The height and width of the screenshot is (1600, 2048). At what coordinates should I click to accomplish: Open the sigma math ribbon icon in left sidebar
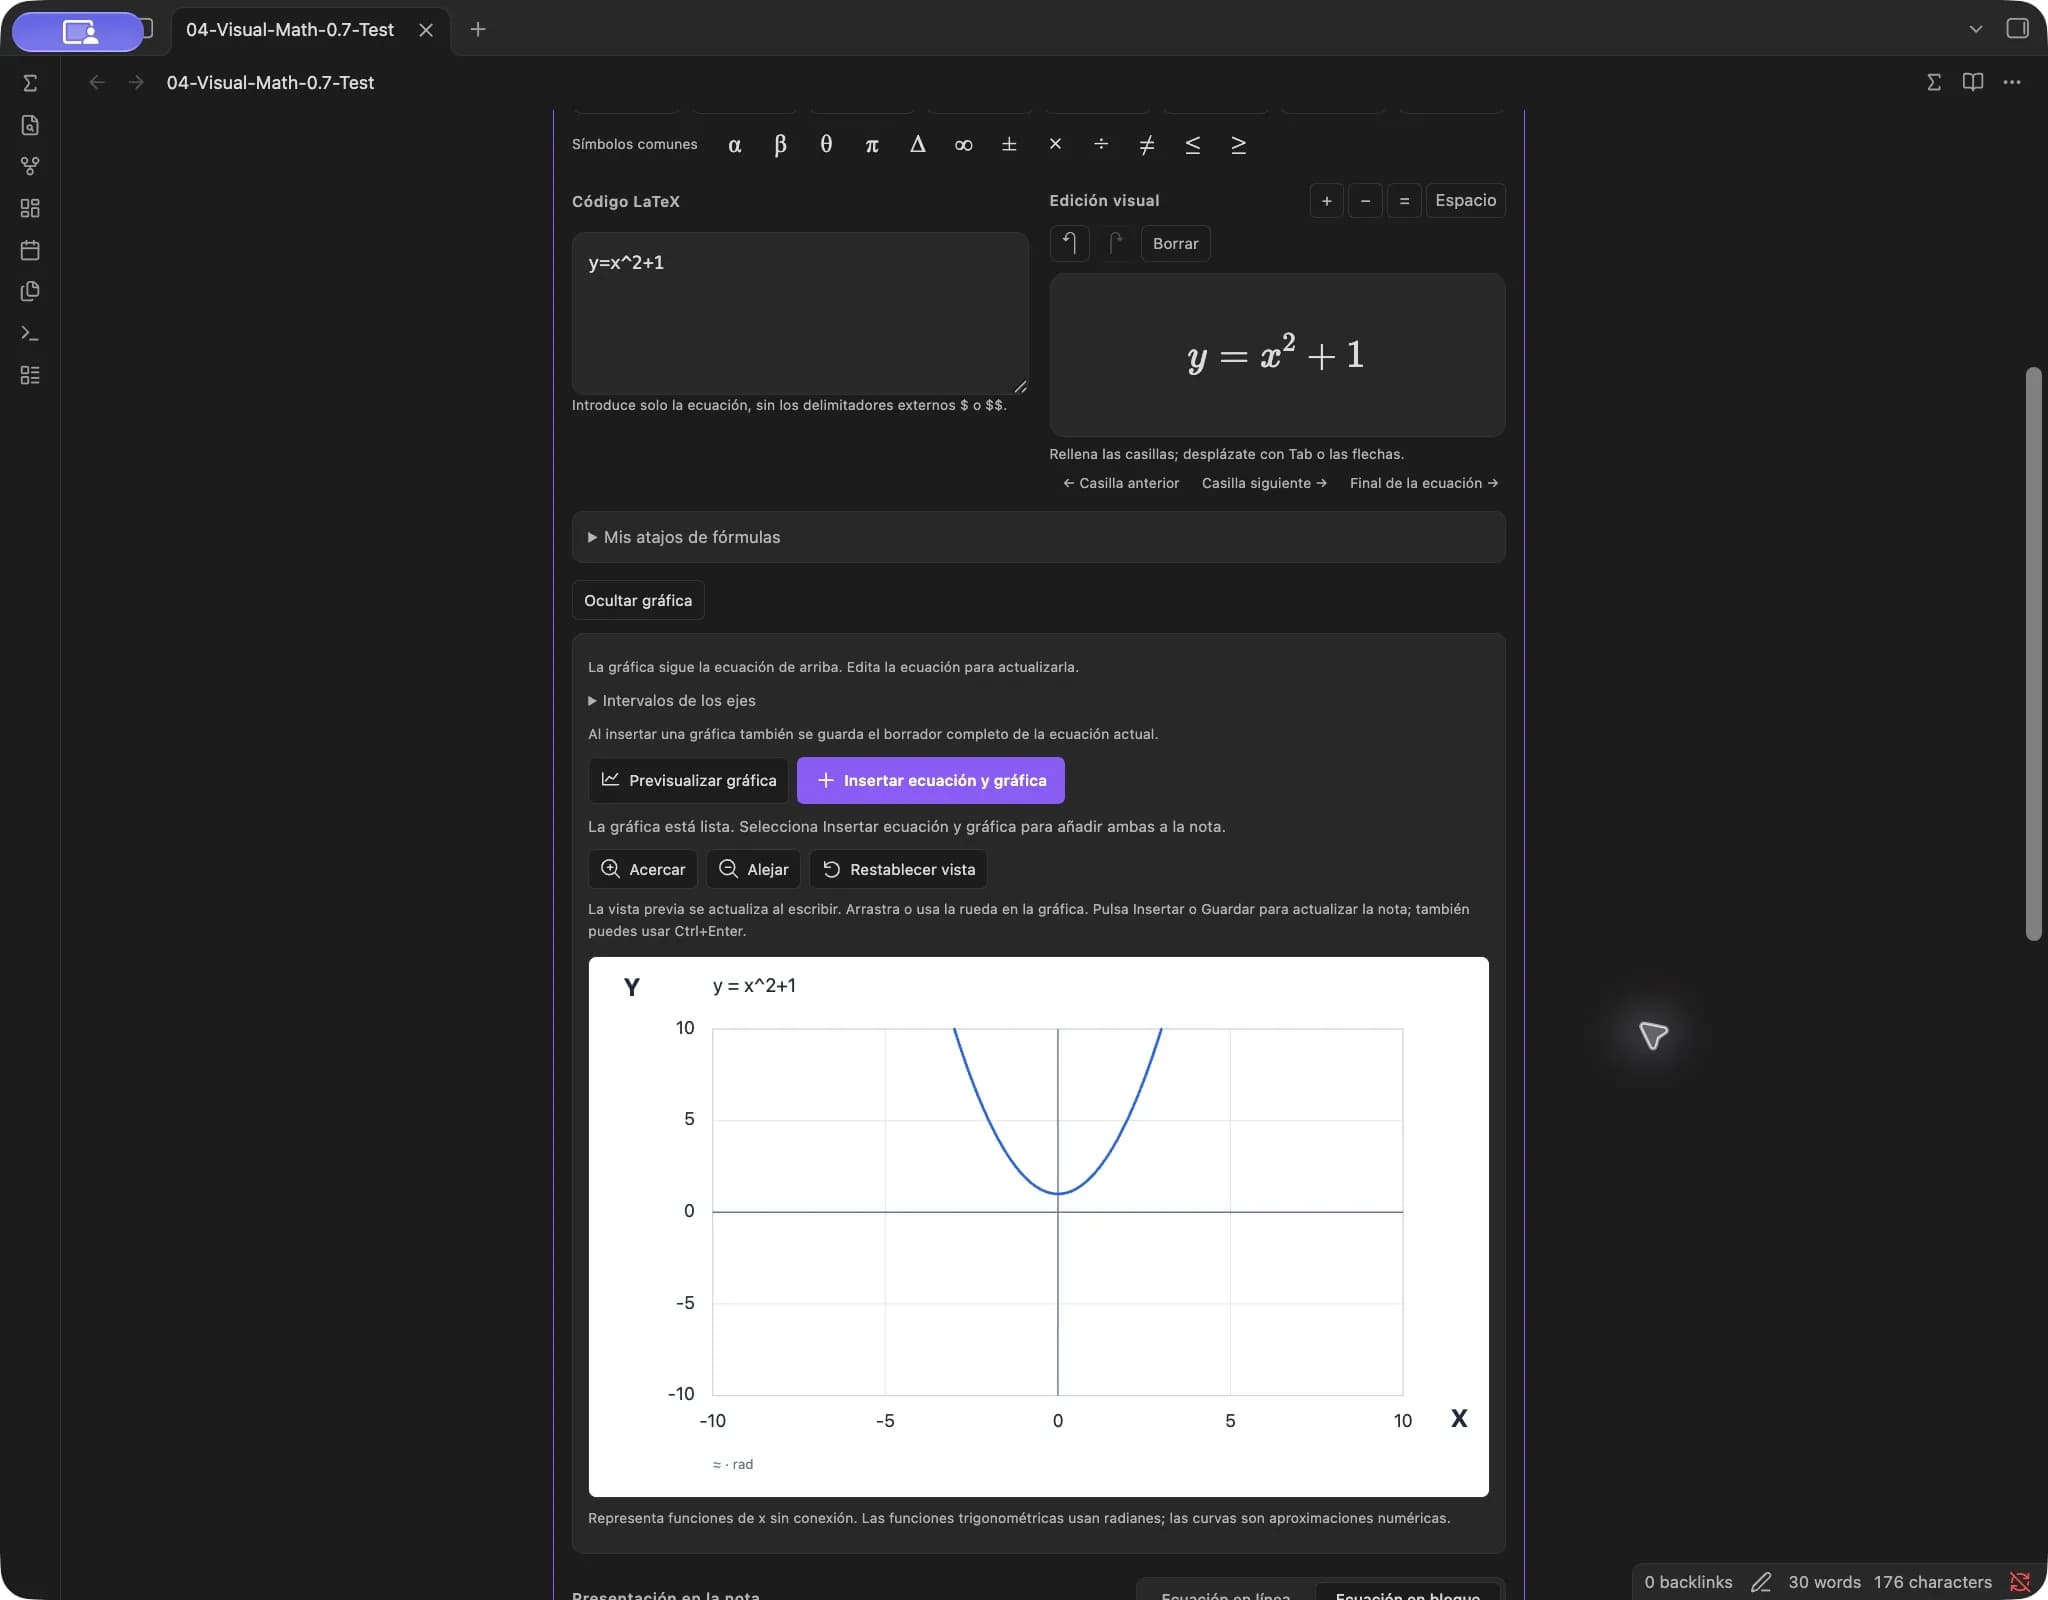coord(30,83)
